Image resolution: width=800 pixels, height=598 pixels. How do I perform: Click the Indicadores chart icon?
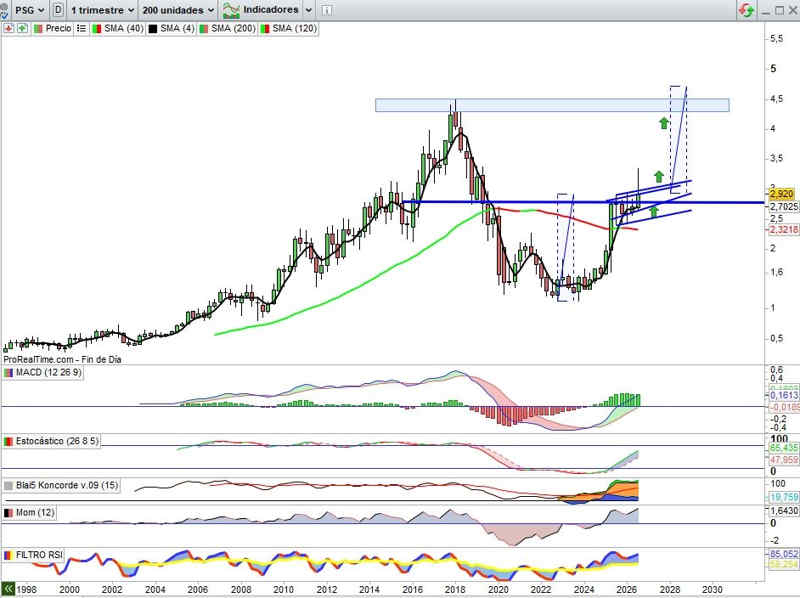pos(231,10)
